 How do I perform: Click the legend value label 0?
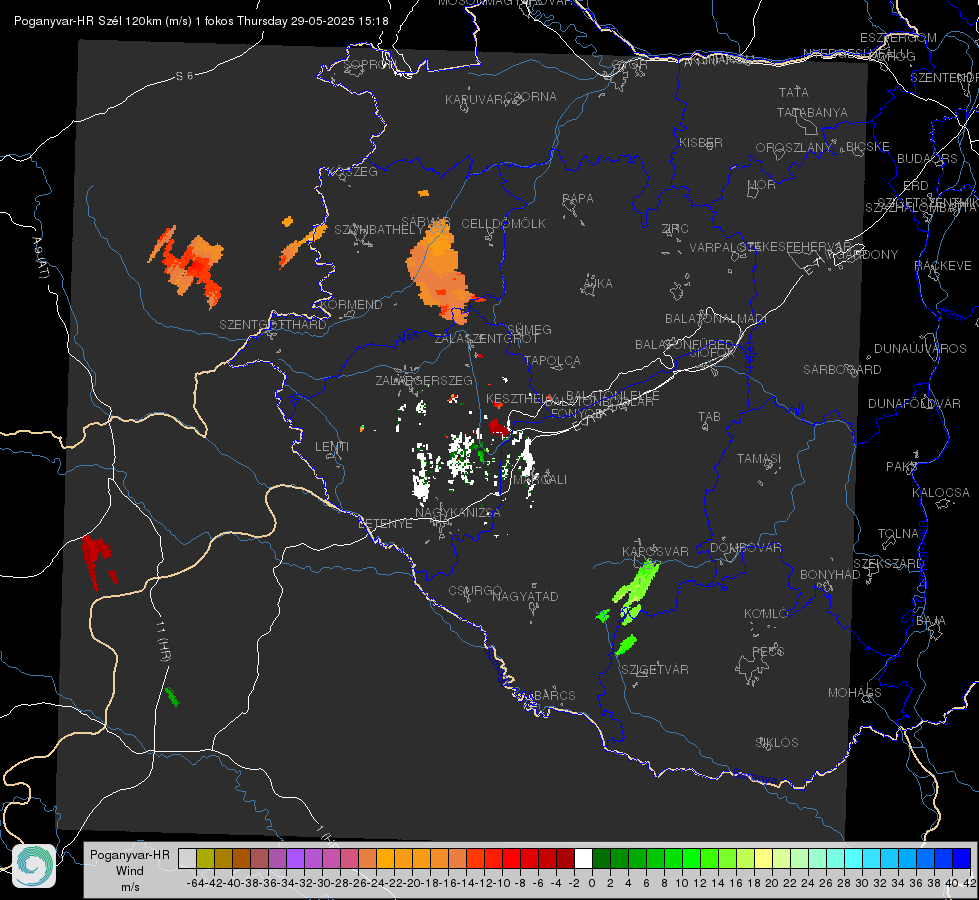point(592,883)
